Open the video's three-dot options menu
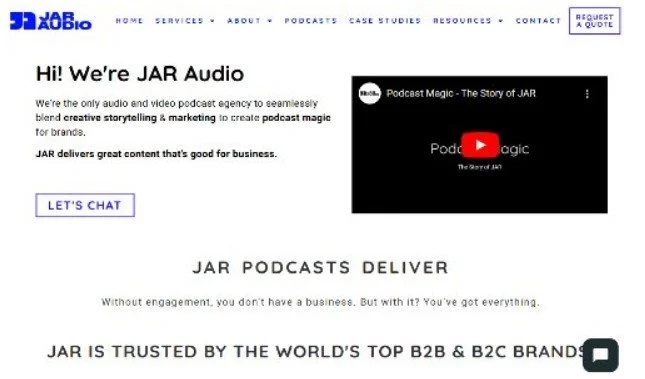This screenshot has height=379, width=645. coord(587,94)
